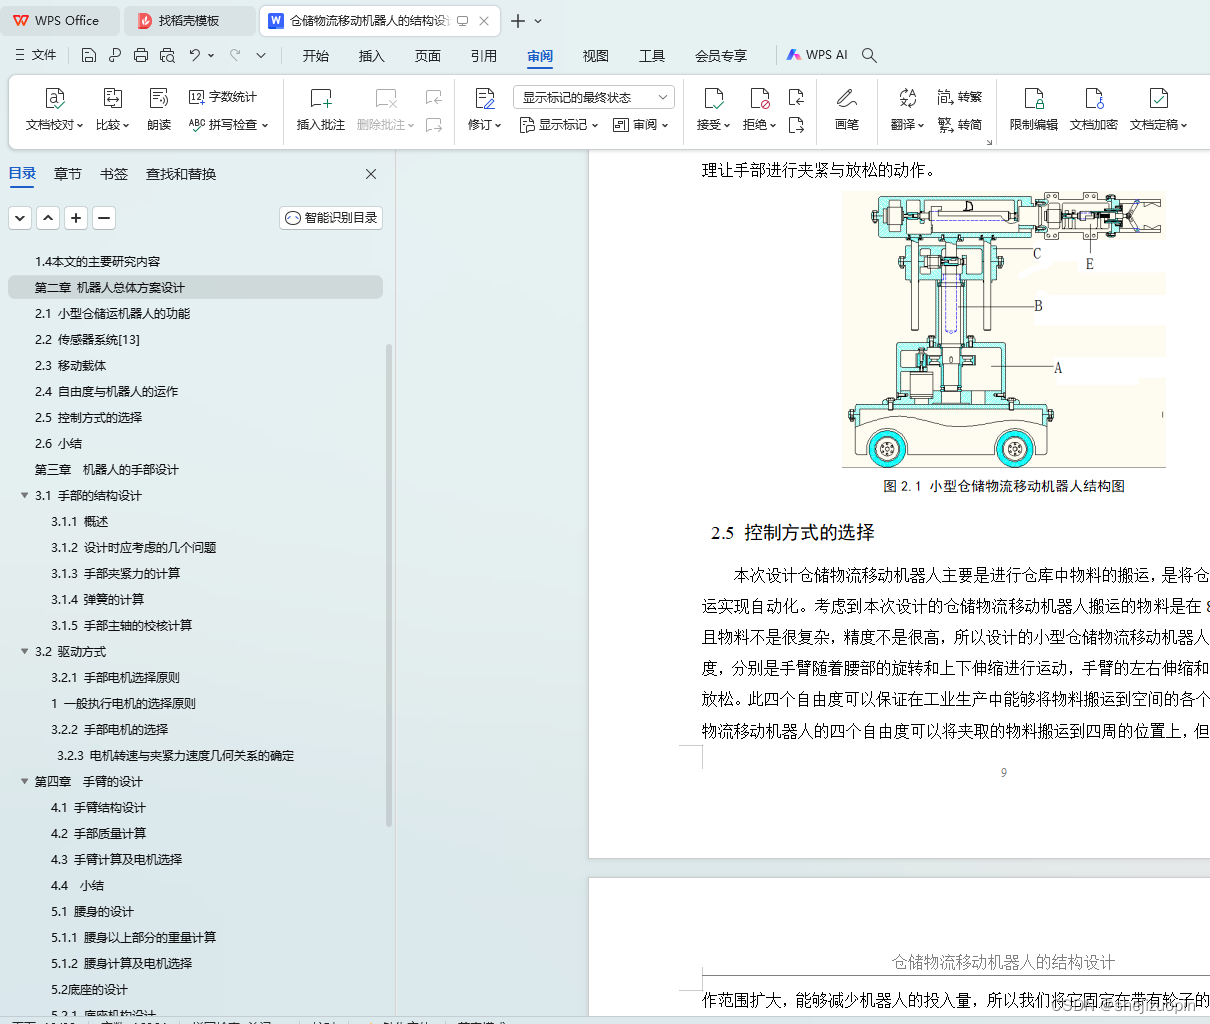The image size is (1210, 1024).
Task: Switch to the 开始 ribbon tab
Action: (x=316, y=56)
